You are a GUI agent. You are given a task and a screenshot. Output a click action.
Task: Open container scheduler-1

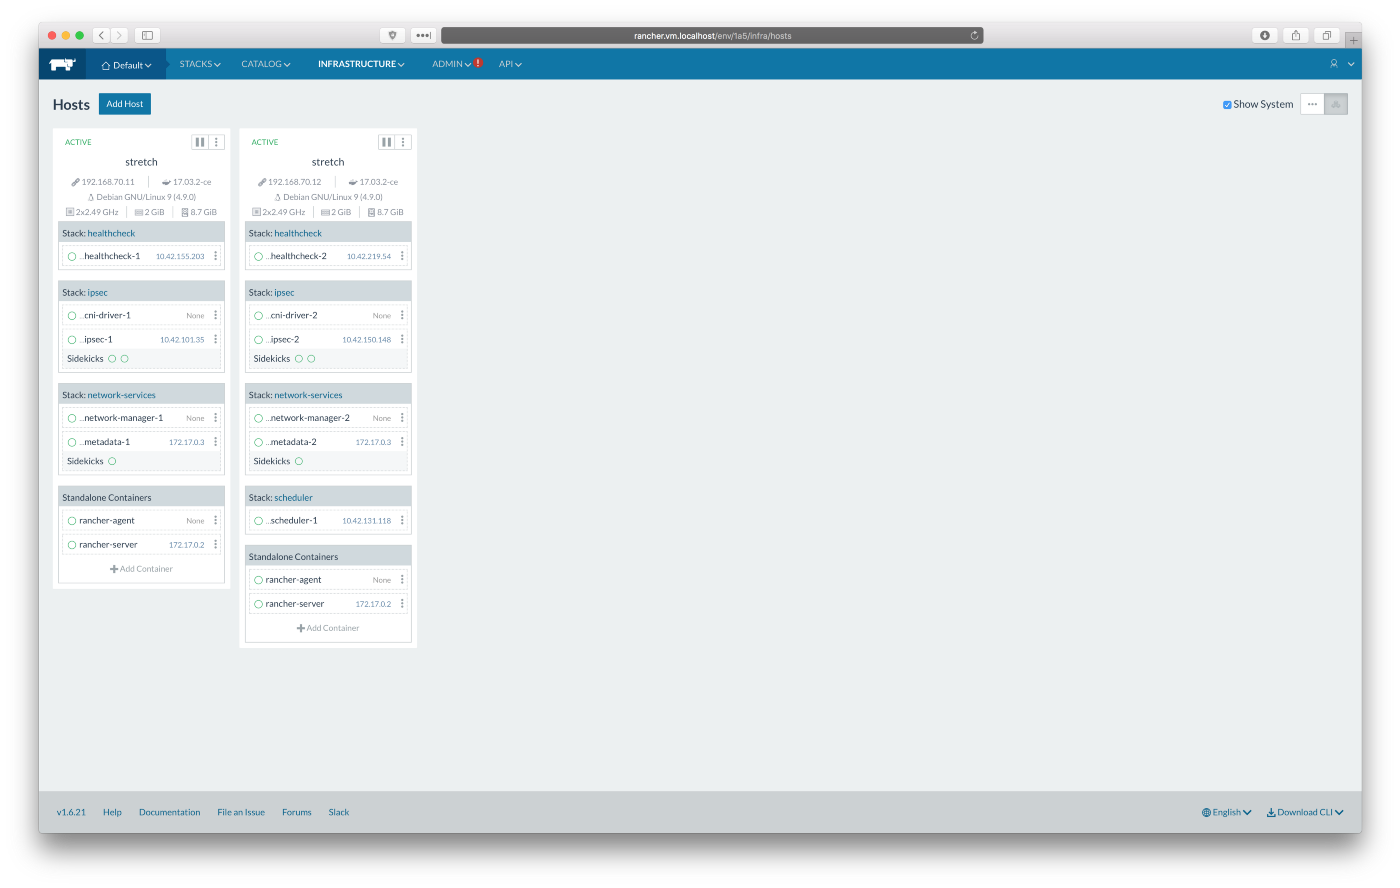[292, 521]
